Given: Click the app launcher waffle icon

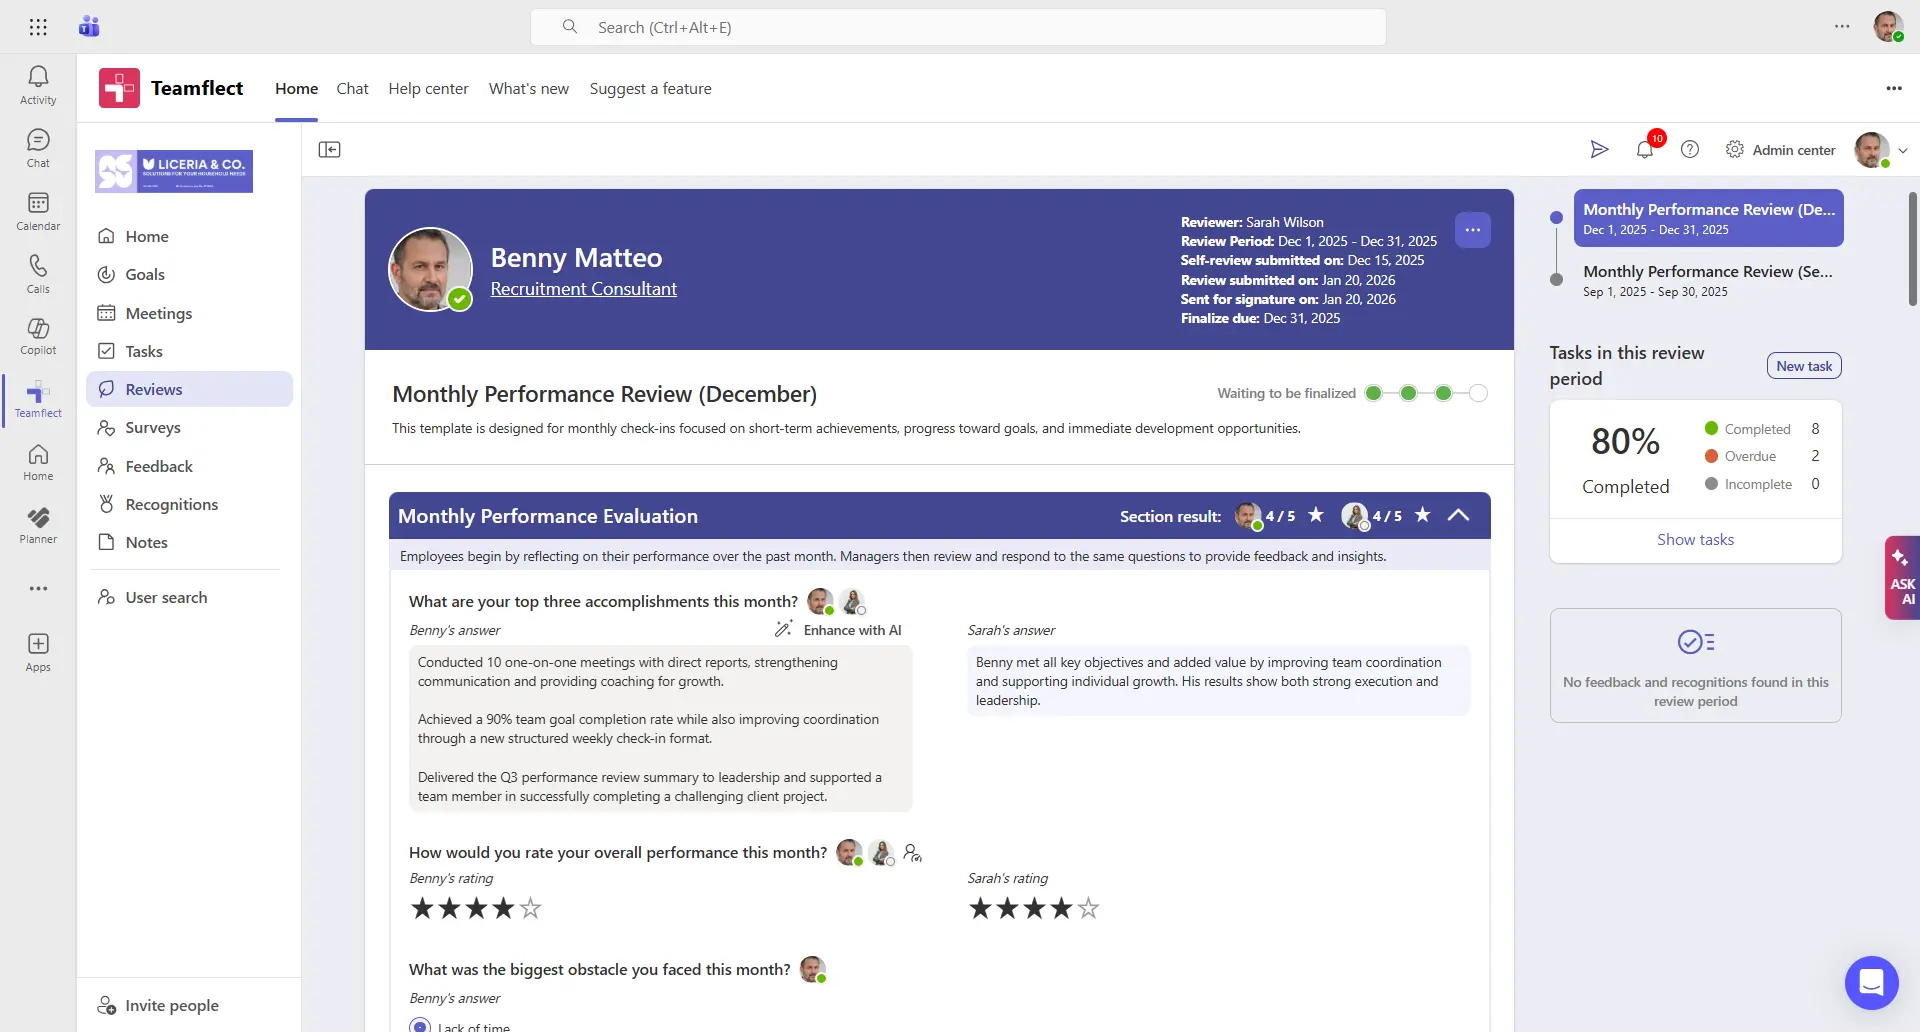Looking at the screenshot, I should pyautogui.click(x=38, y=27).
